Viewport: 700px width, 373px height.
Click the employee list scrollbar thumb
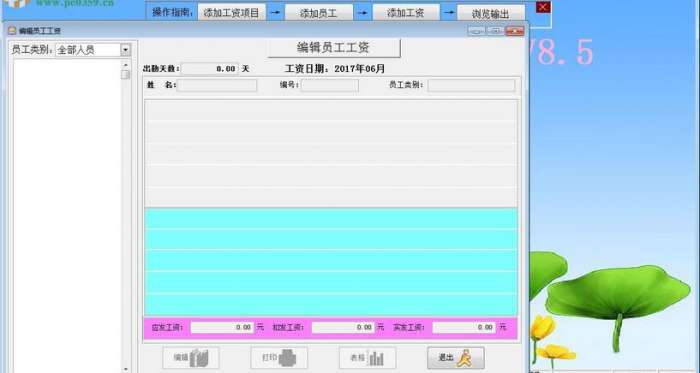tap(125, 75)
